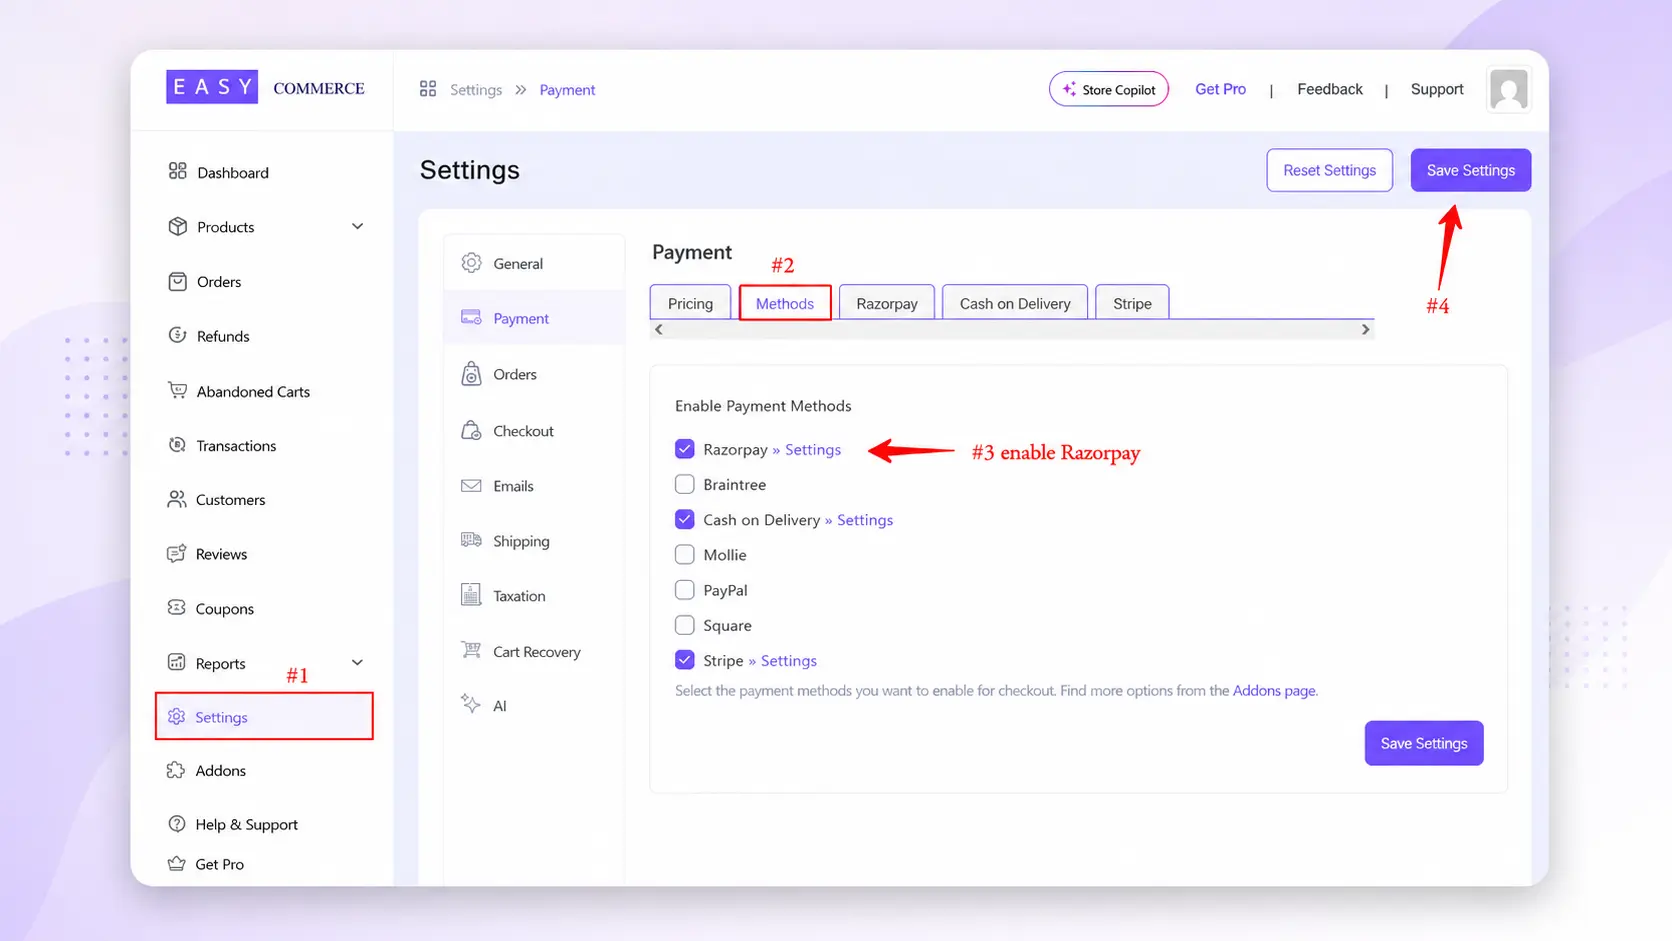Click the General settings gear icon
Screen dimensions: 1672x941
point(471,263)
